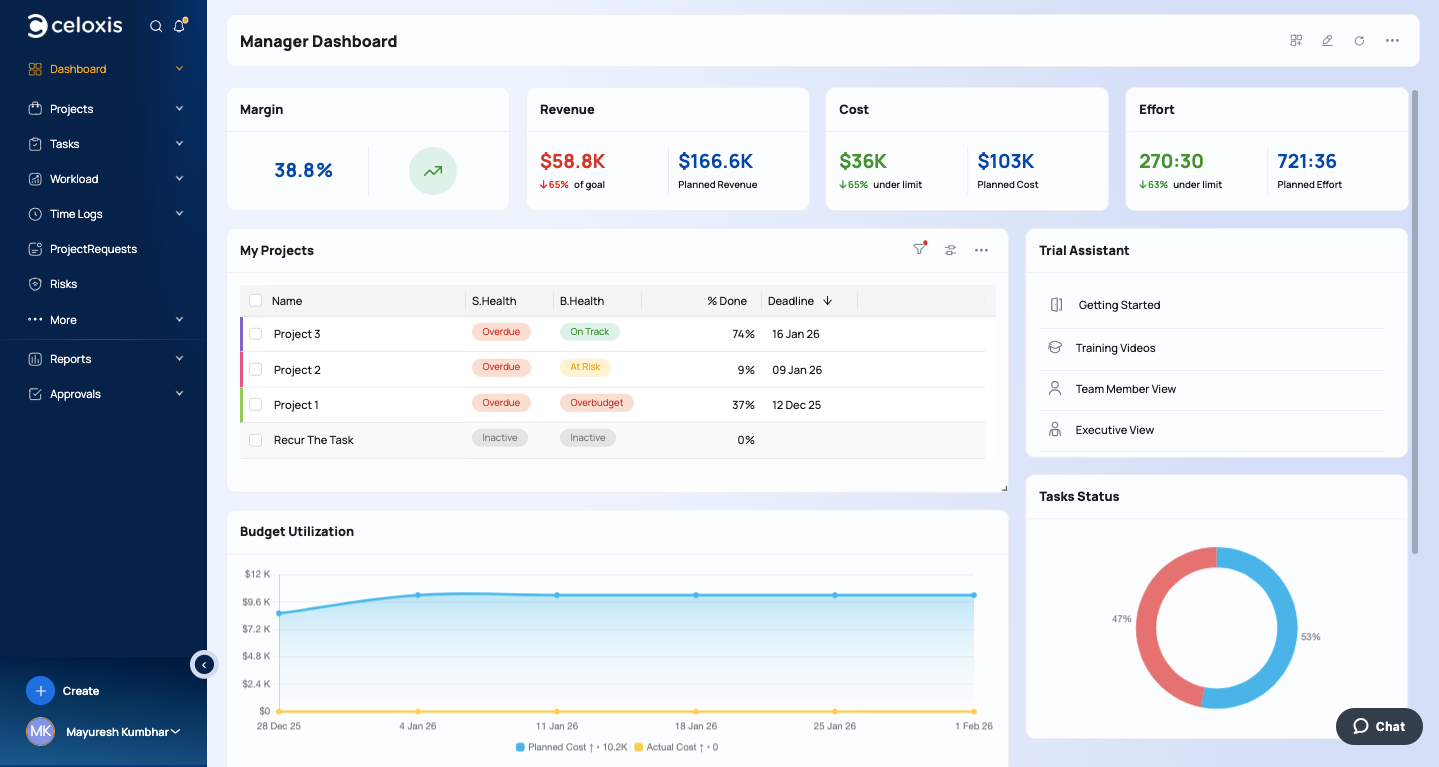Expand the Time Logs chevron
Screen dimensions: 1439x767
click(179, 214)
